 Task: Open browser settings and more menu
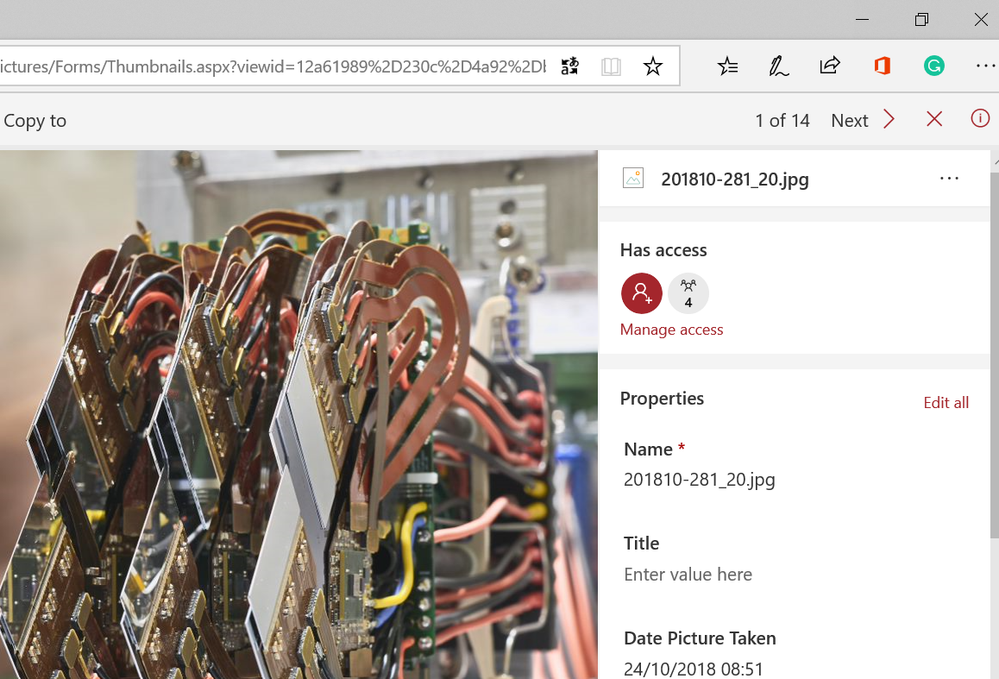986,66
